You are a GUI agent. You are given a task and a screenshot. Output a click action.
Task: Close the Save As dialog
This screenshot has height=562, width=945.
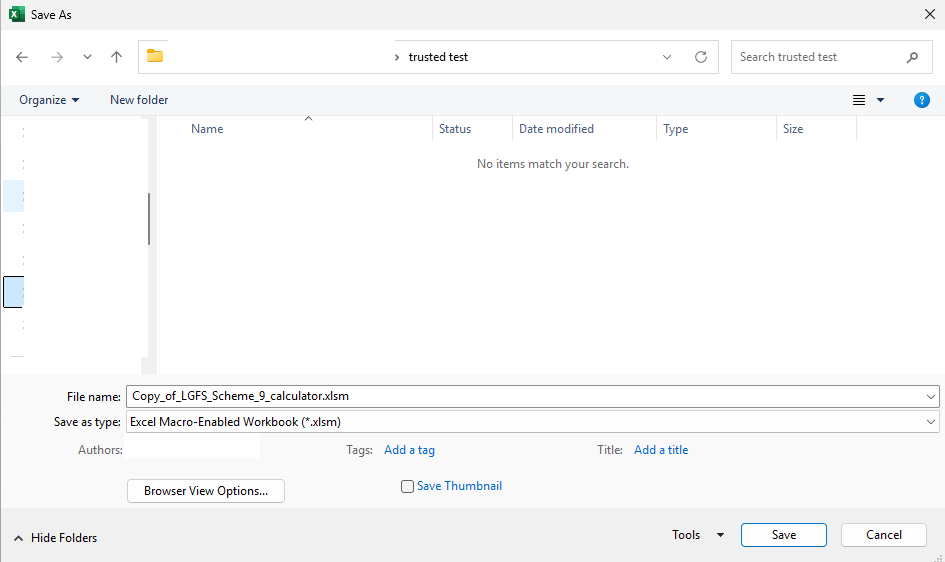[929, 14]
